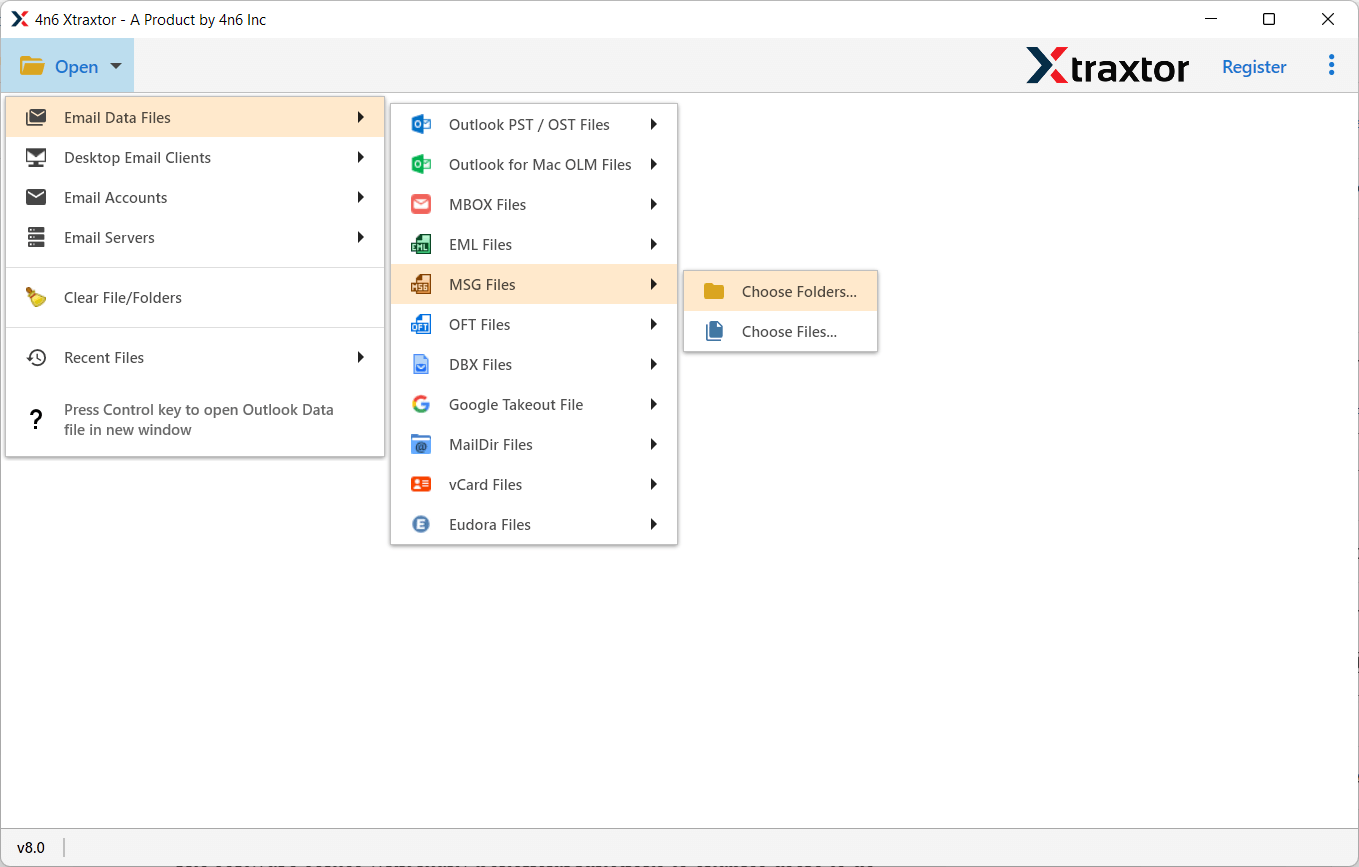Viewport: 1359px width, 867px height.
Task: Click the Eudora Files E icon
Action: pyautogui.click(x=421, y=524)
